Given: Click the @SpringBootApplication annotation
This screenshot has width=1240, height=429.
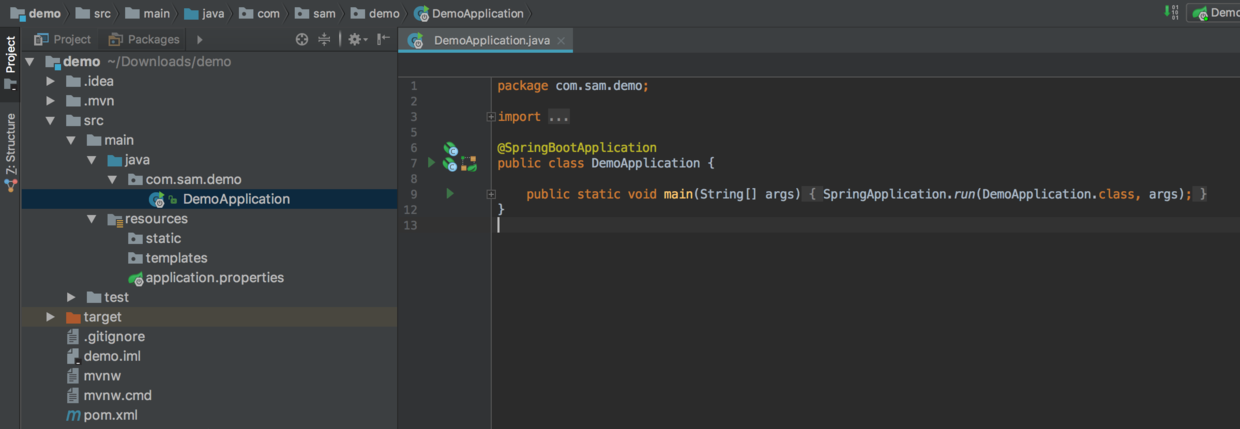Looking at the screenshot, I should tap(577, 148).
